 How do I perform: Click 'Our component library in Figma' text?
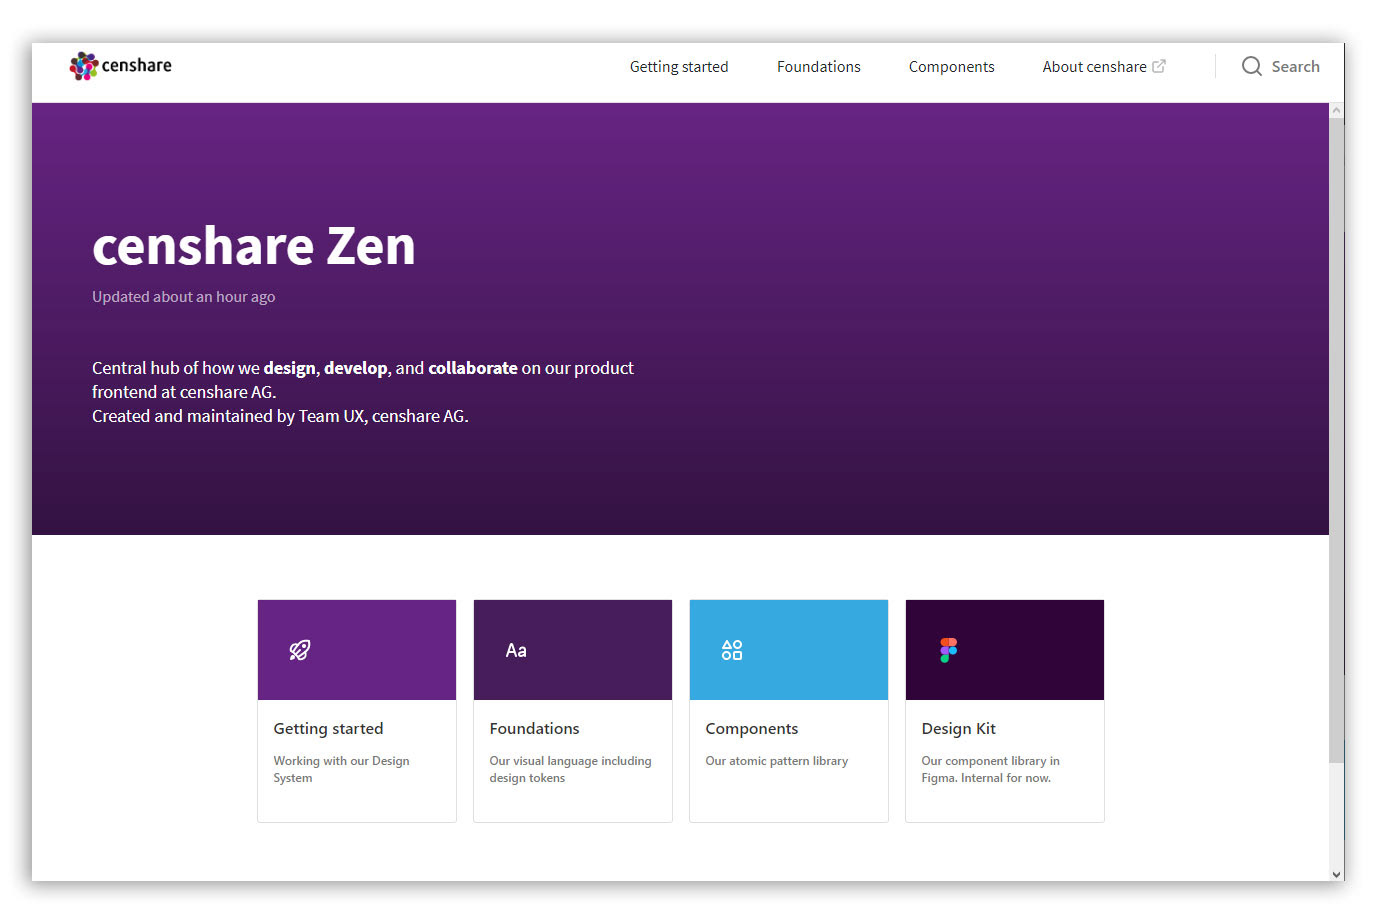click(x=991, y=769)
